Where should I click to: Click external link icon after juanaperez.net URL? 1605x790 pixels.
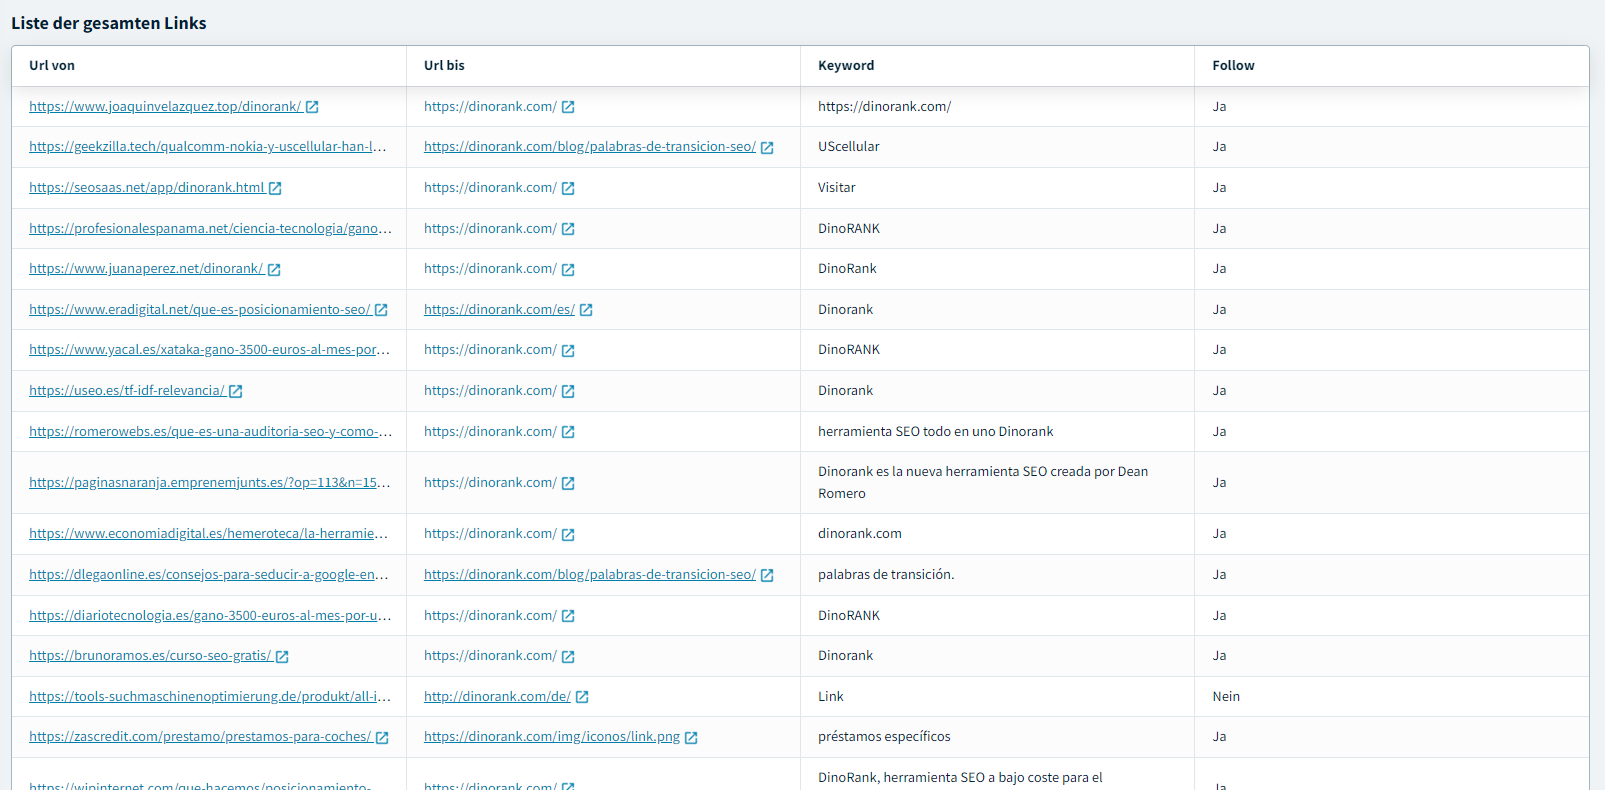(274, 270)
